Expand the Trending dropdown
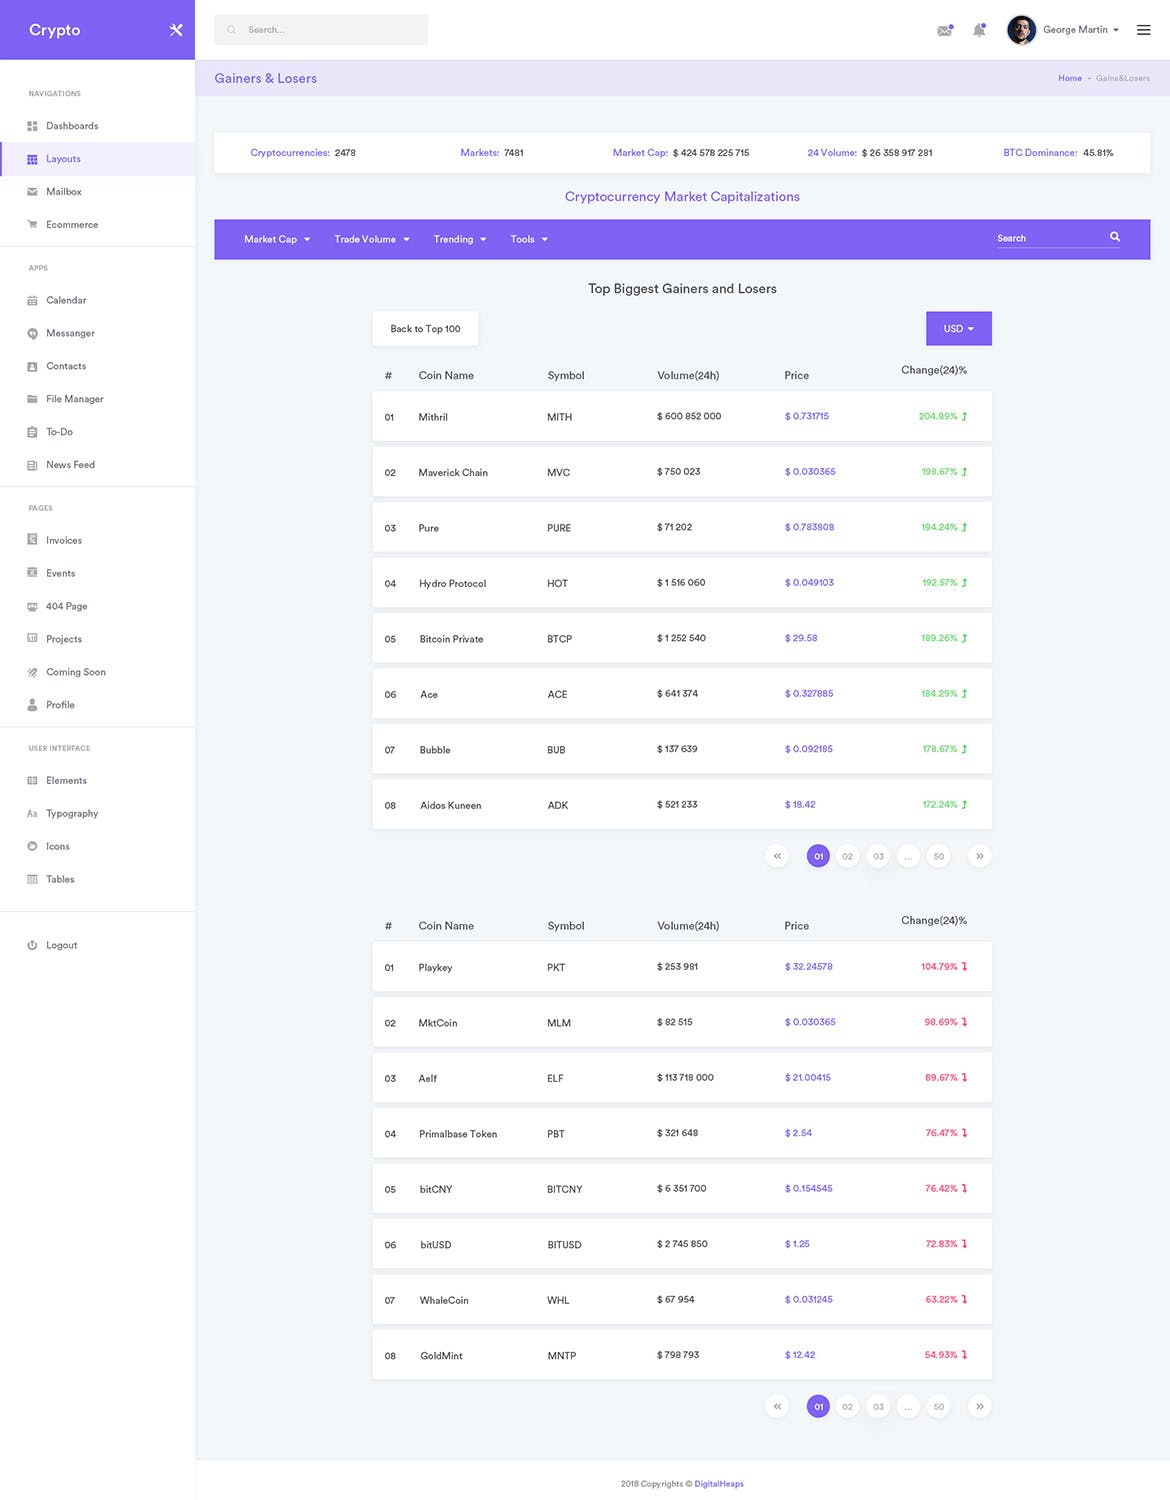Screen dimensions: 1170x1500 click(x=459, y=239)
